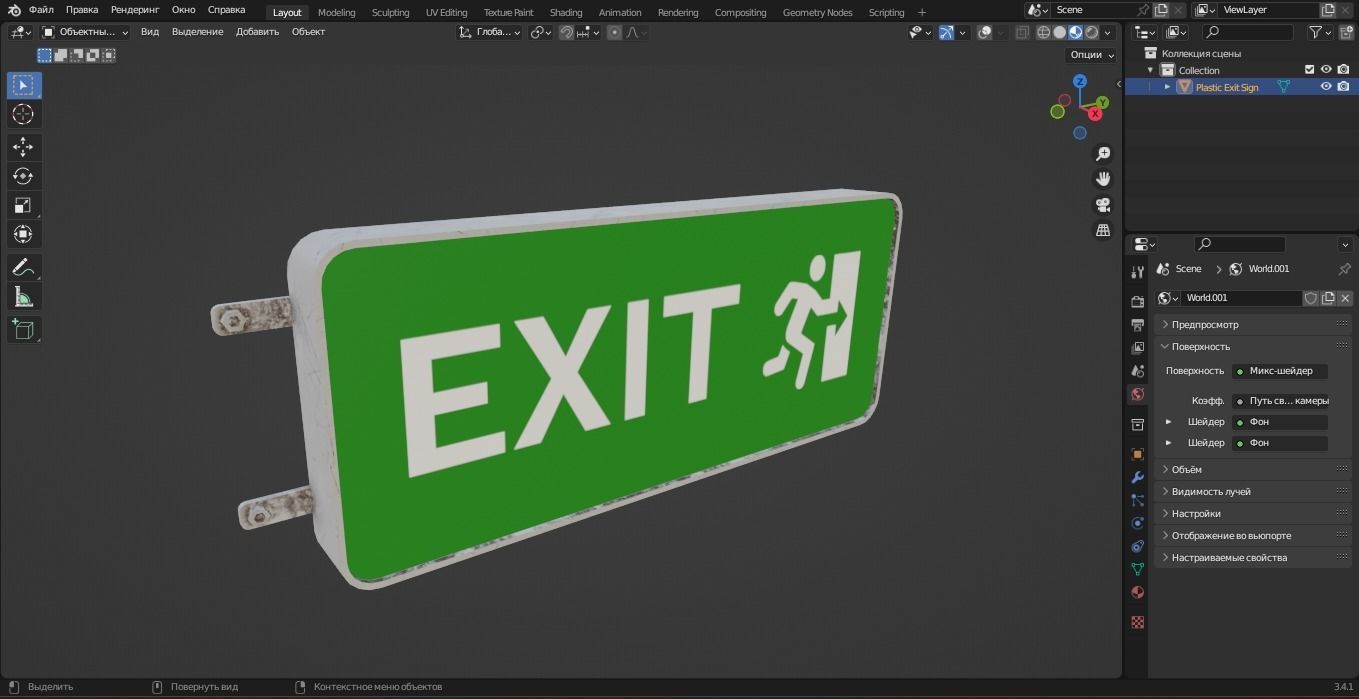Open the Файл menu
Image resolution: width=1359 pixels, height=699 pixels.
(x=41, y=10)
